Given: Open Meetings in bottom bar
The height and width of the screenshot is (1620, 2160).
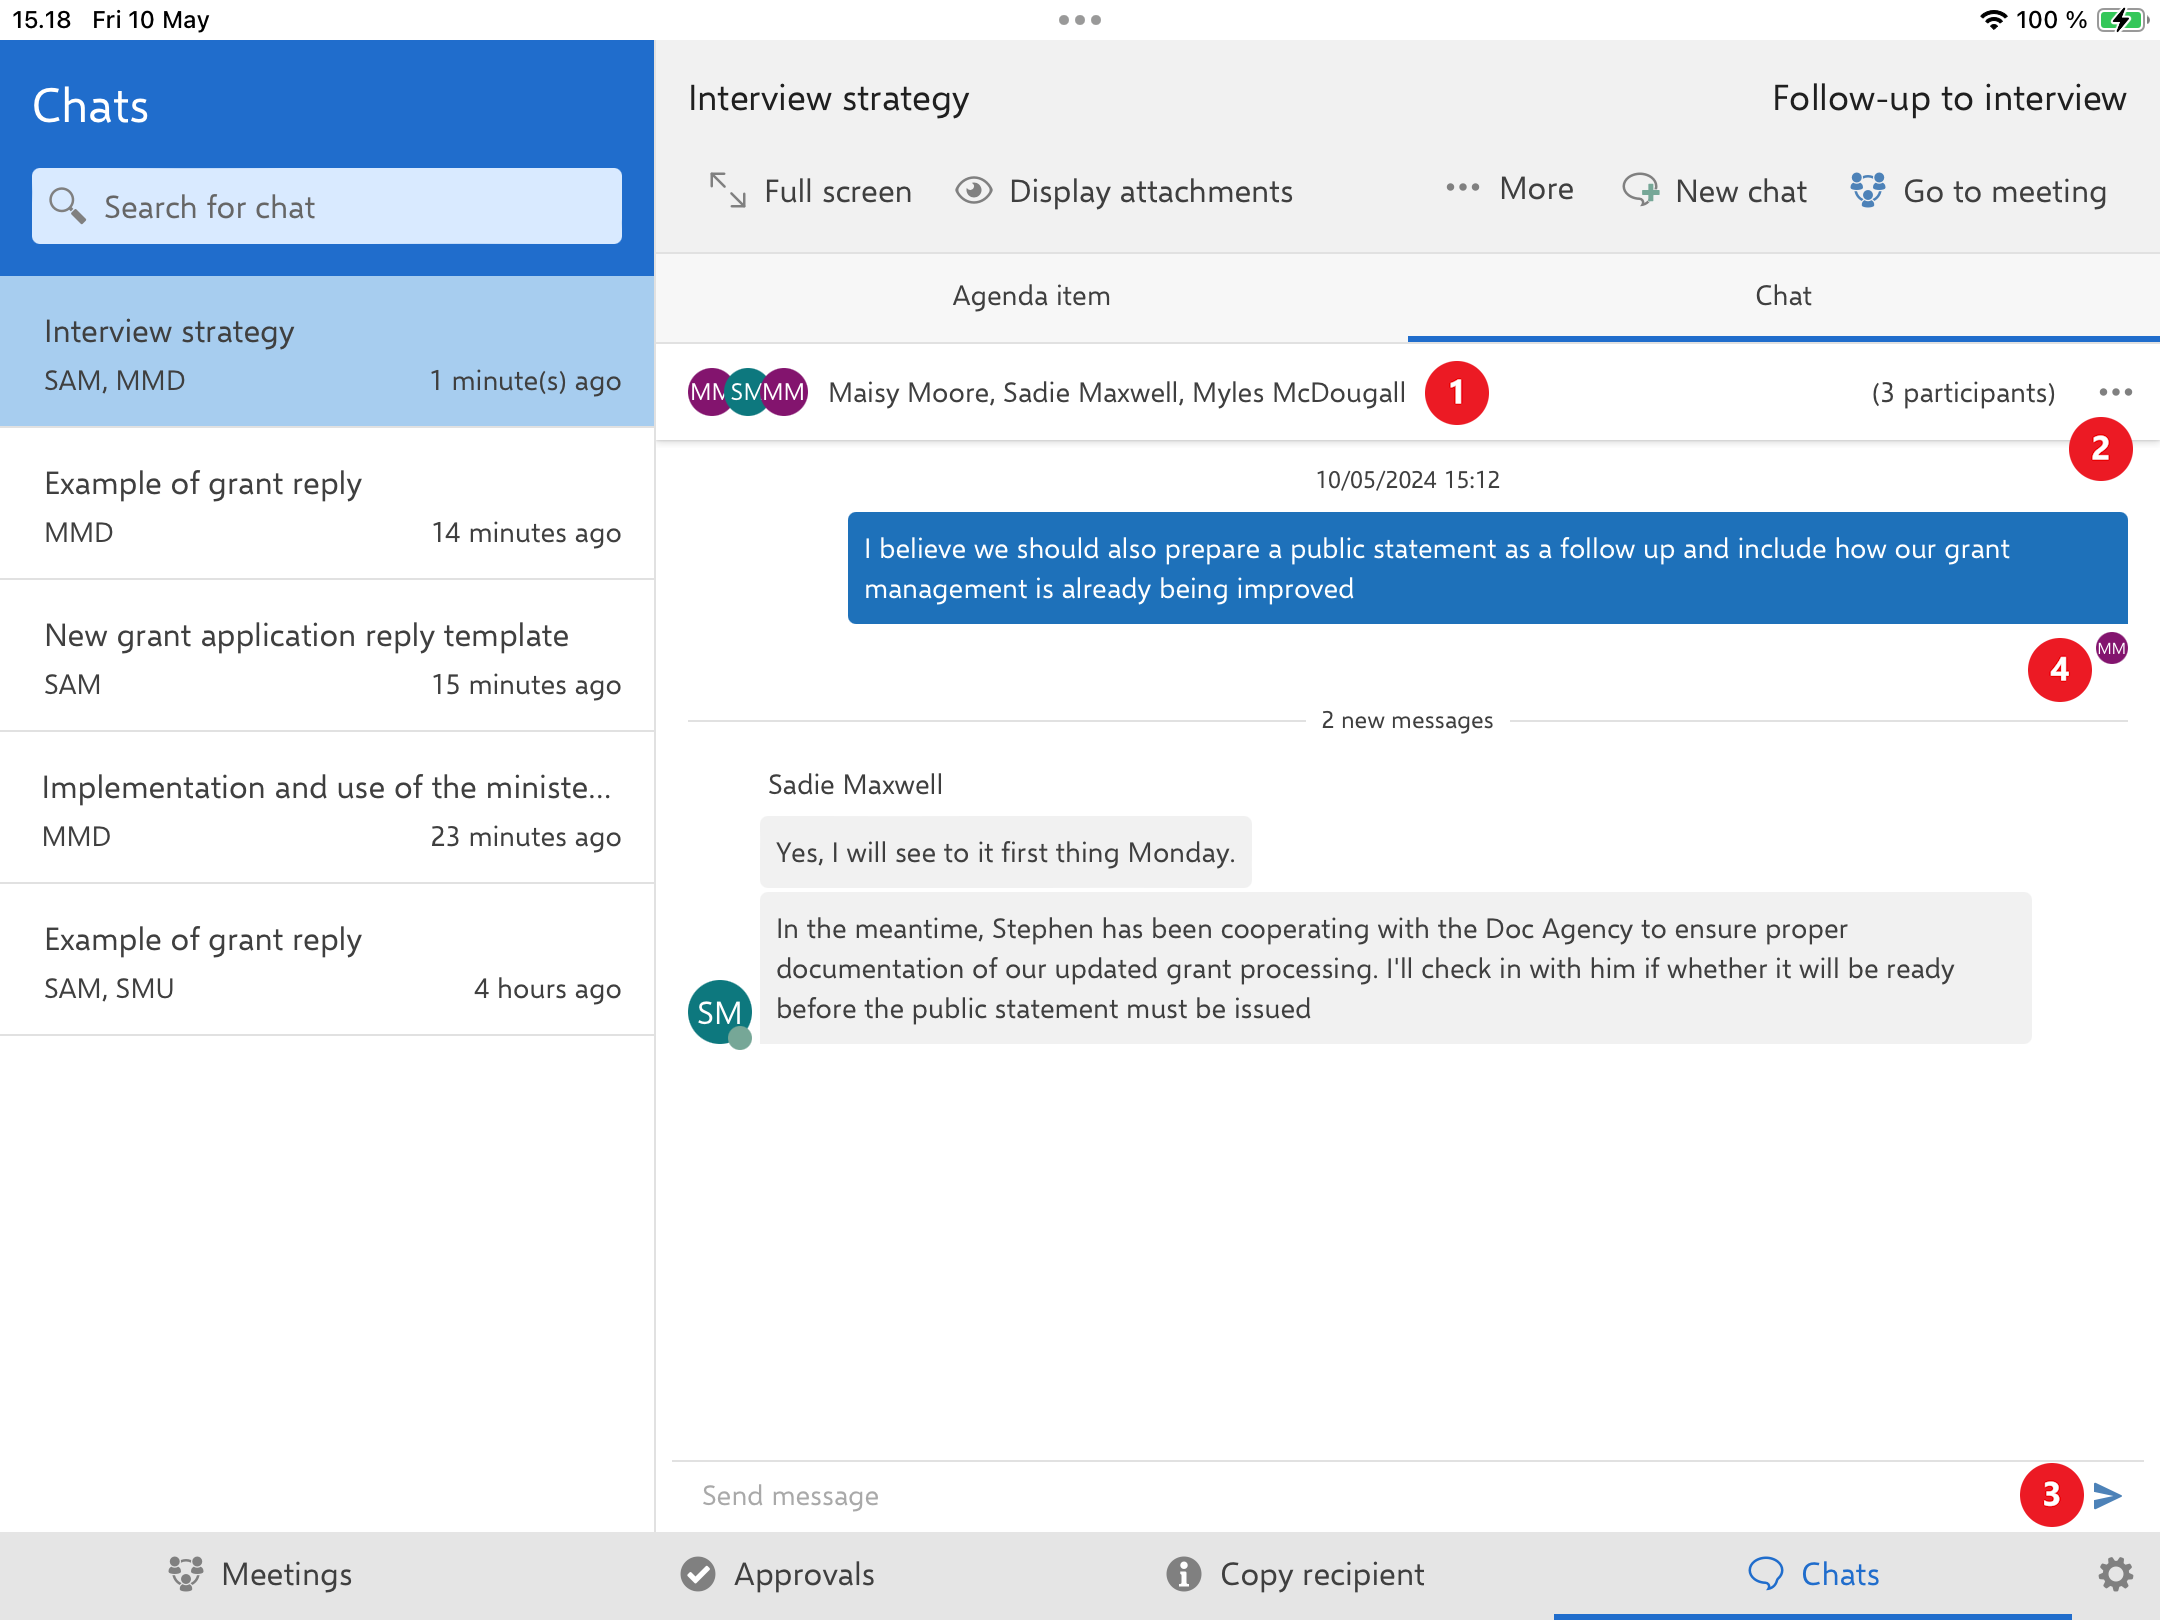Looking at the screenshot, I should coord(261,1574).
